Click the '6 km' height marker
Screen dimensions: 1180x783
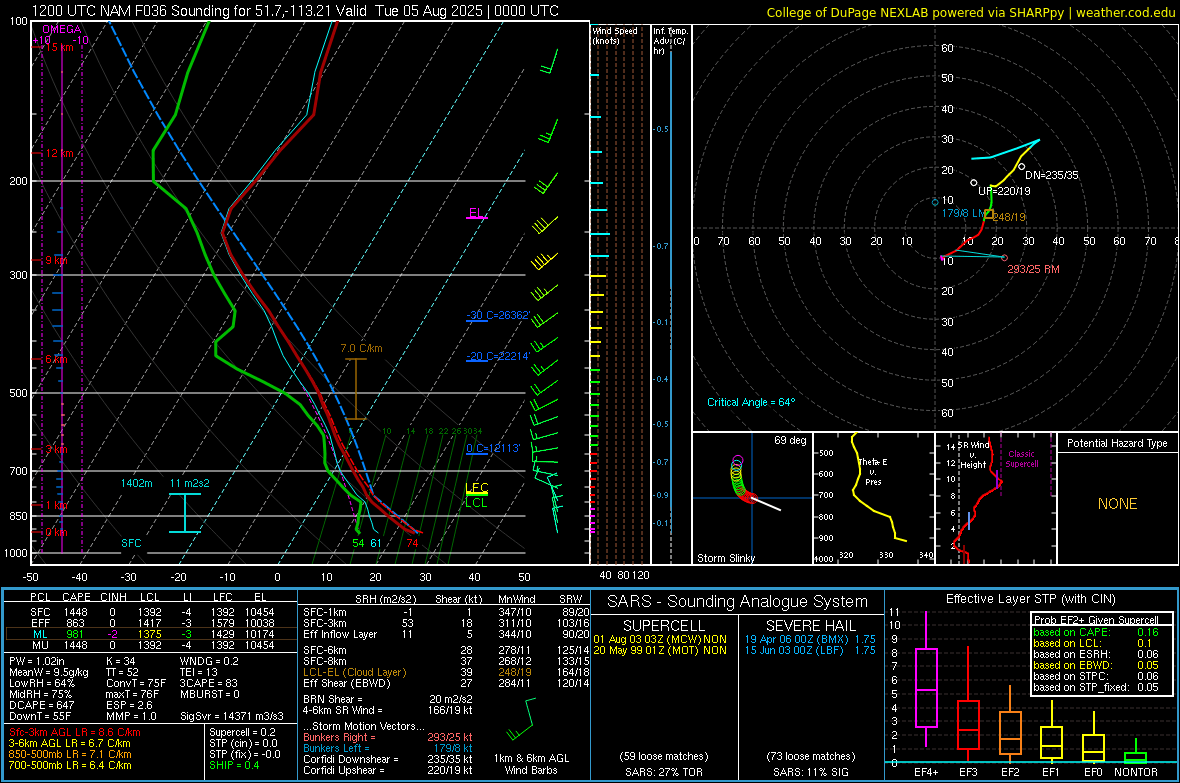pos(56,359)
